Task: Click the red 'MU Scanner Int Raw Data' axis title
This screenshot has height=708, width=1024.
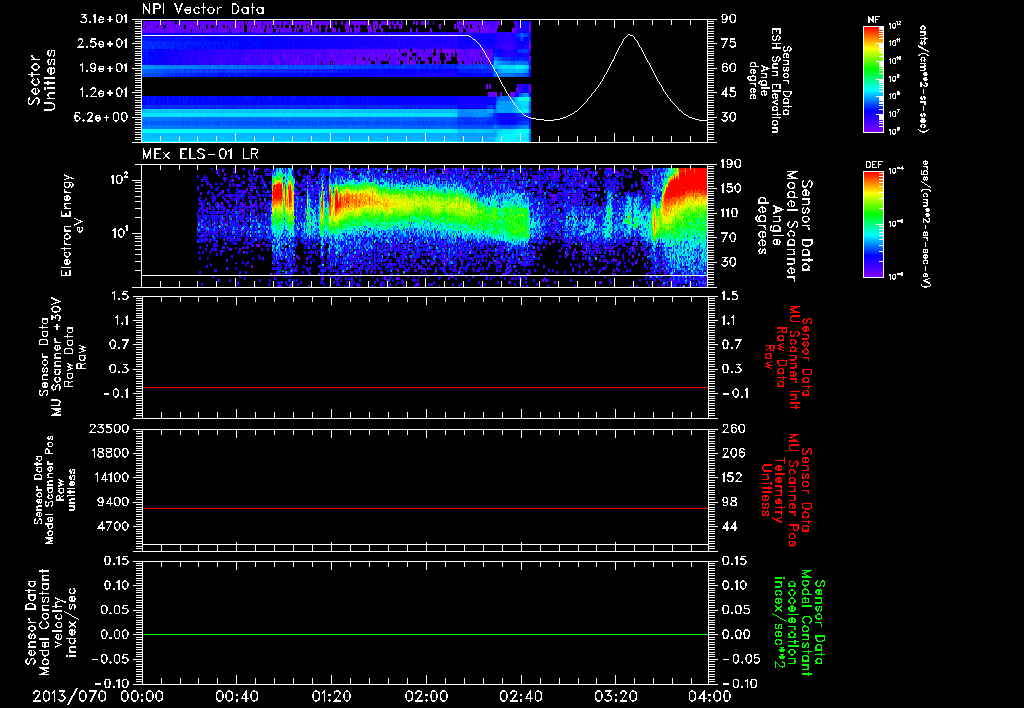Action: pos(788,358)
